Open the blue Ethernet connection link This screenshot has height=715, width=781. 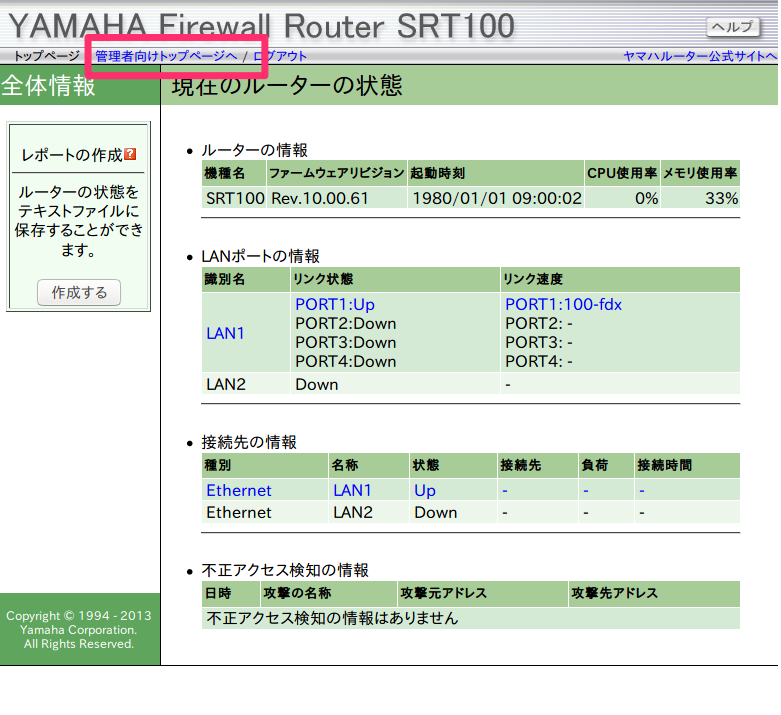click(239, 490)
